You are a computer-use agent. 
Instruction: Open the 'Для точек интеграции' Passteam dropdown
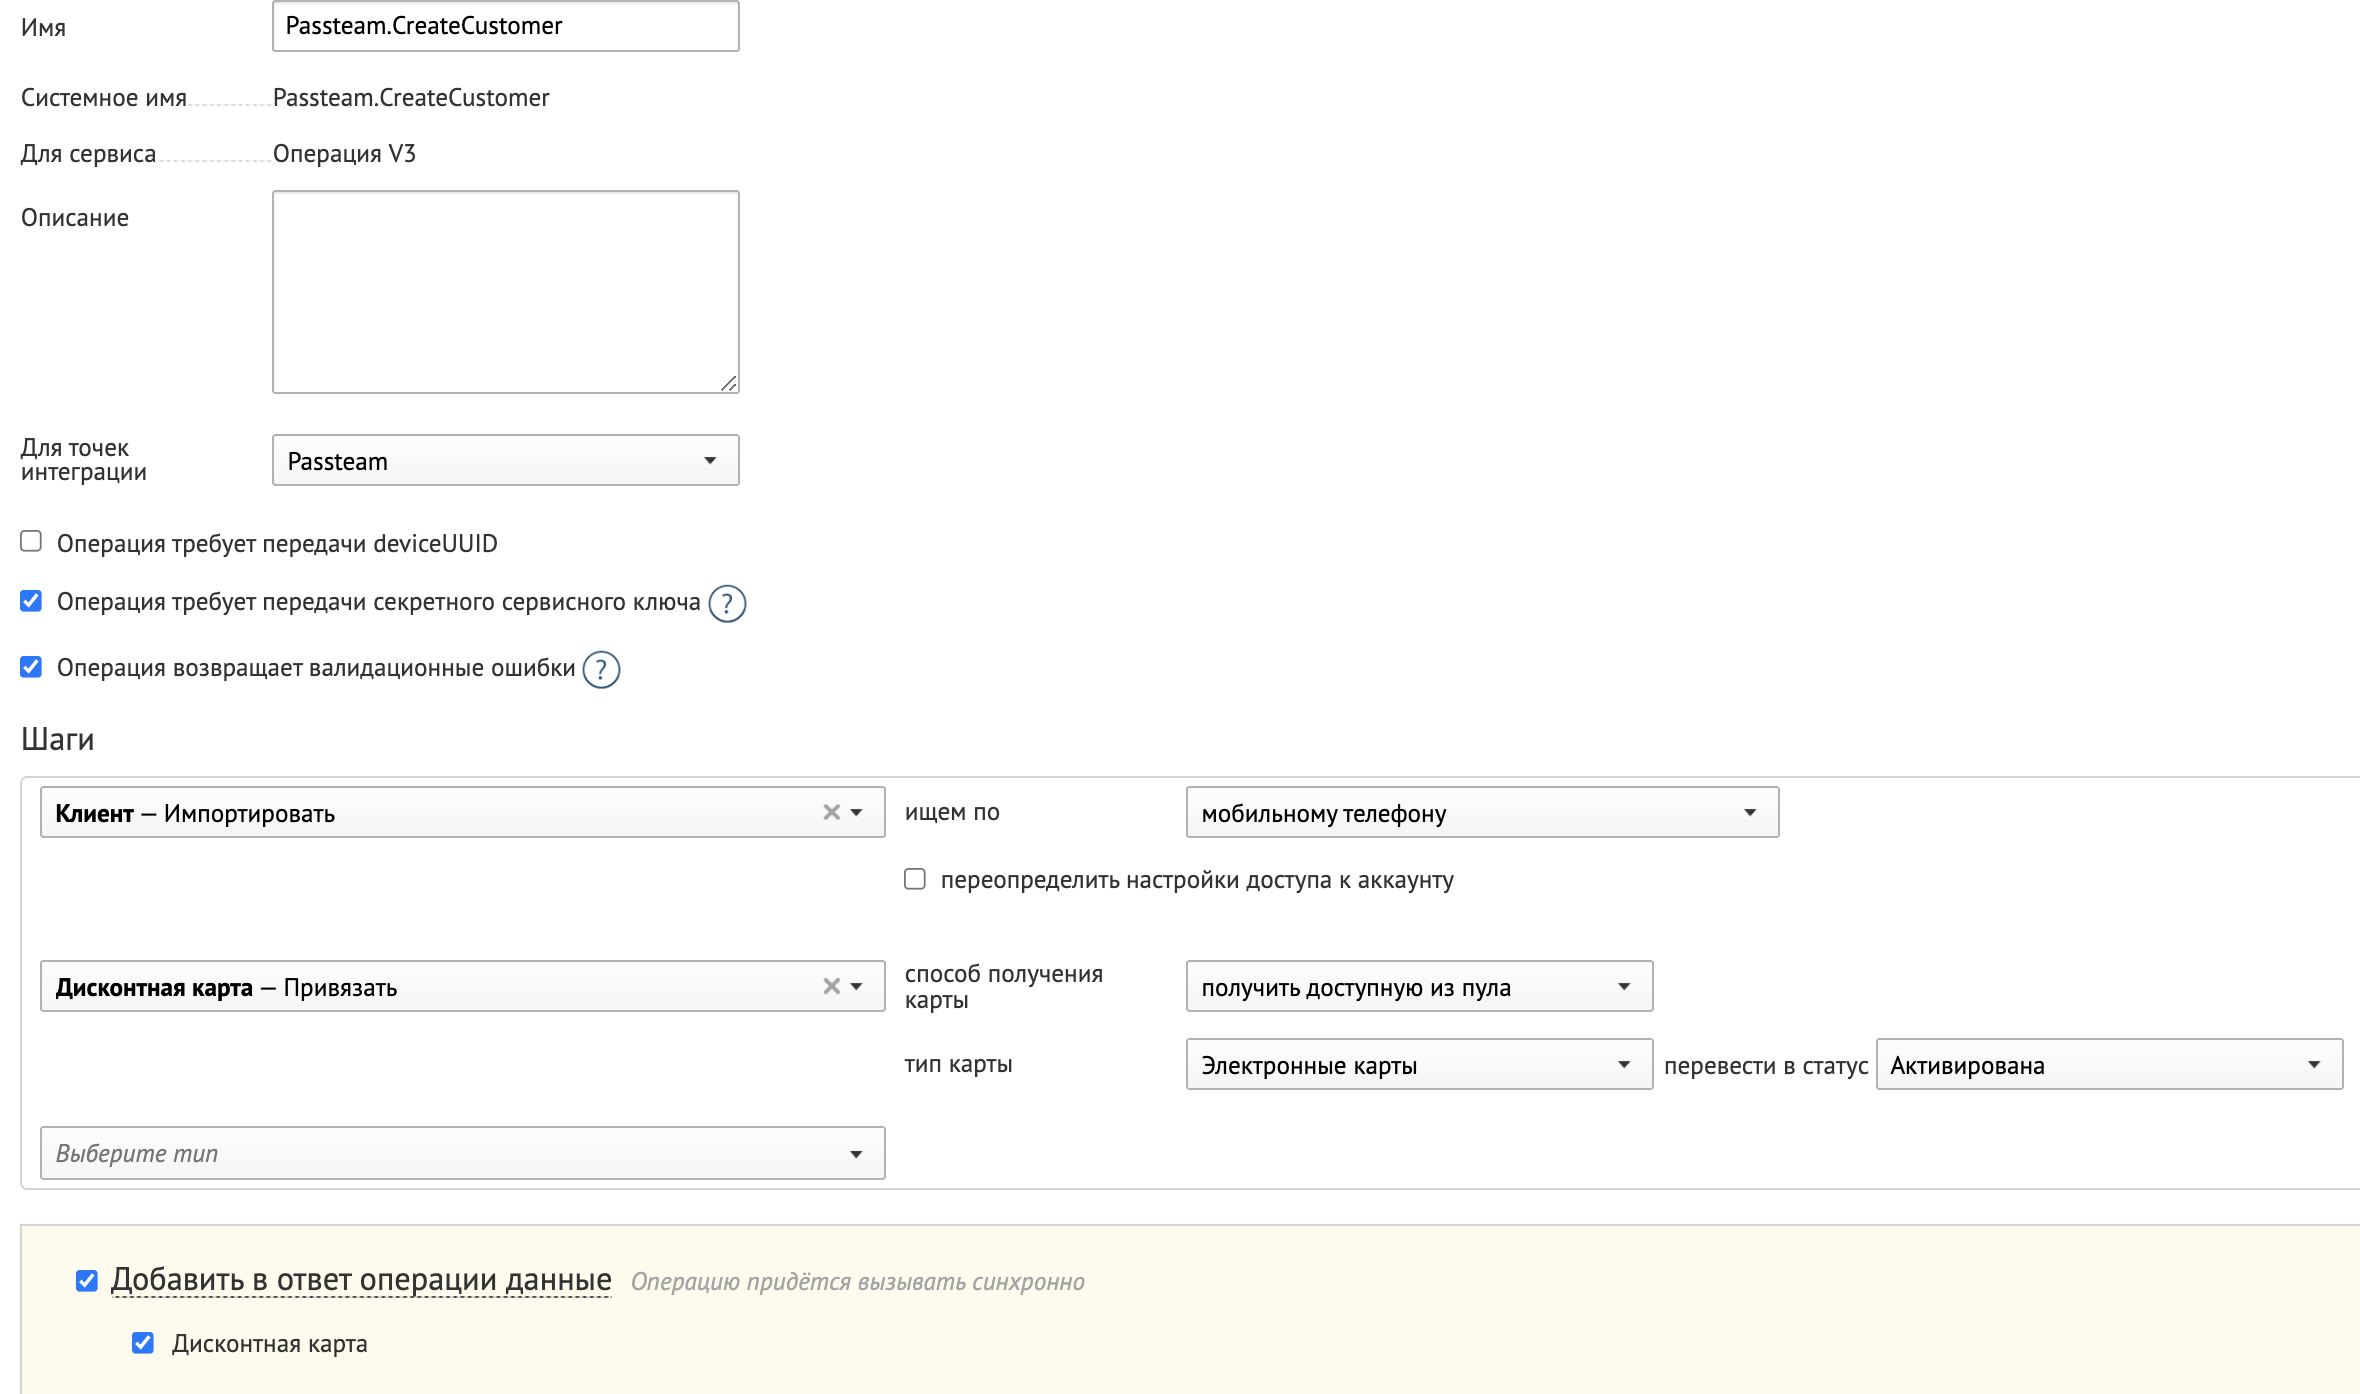click(506, 460)
